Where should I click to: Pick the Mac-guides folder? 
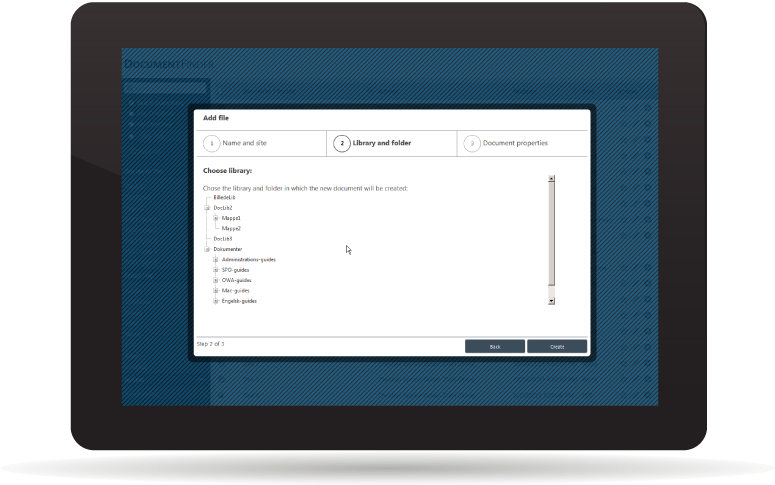(x=235, y=291)
